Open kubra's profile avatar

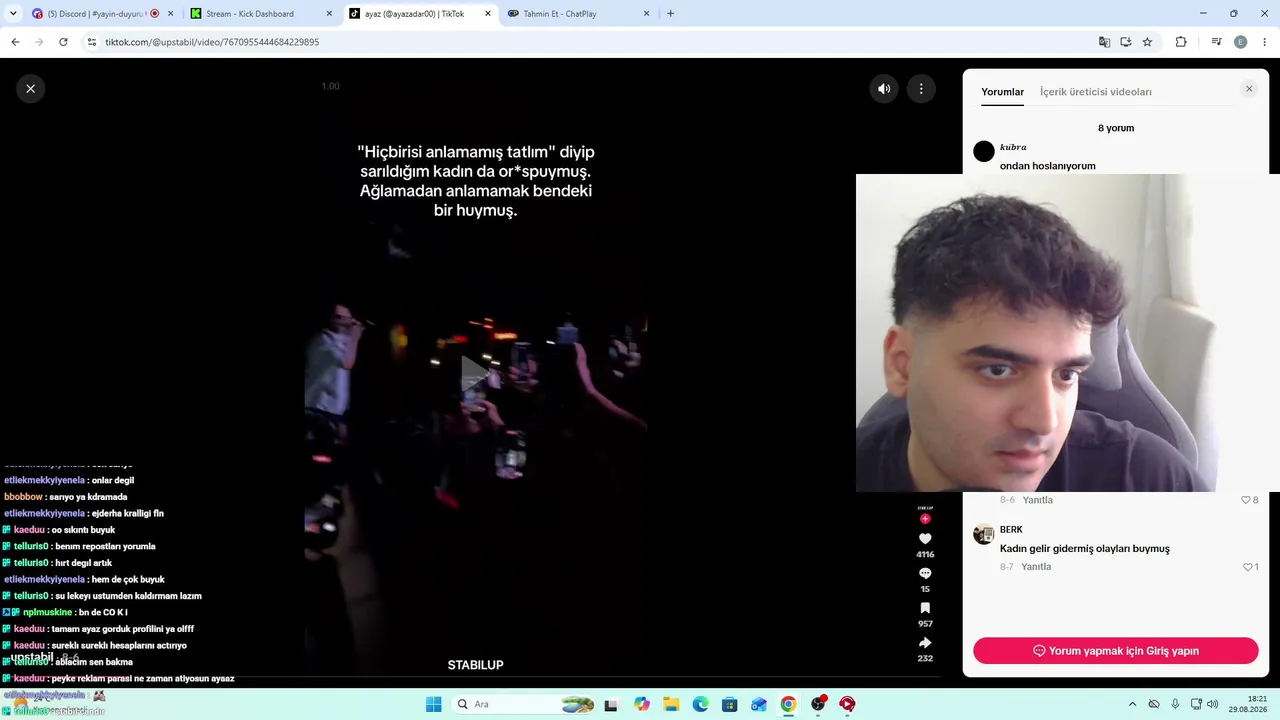[x=984, y=151]
